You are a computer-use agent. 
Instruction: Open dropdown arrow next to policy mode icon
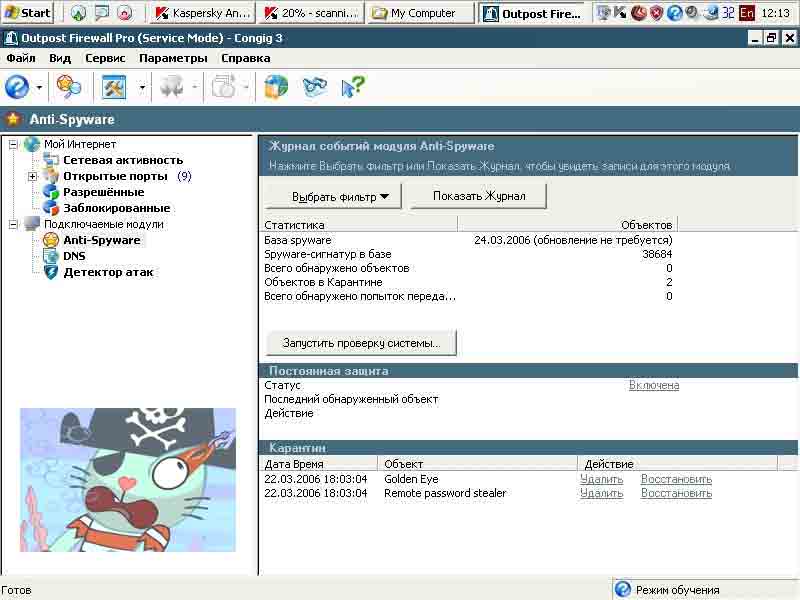(39, 88)
